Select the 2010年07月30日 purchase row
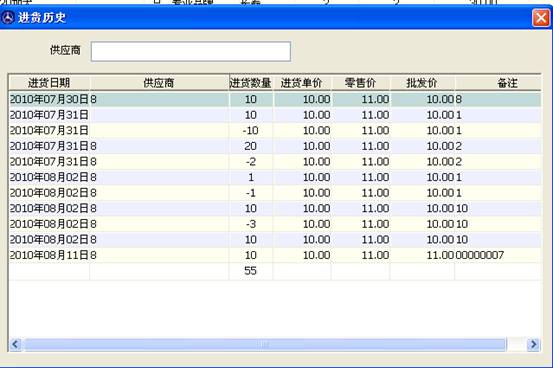The width and height of the screenshot is (553, 368). coord(275,99)
